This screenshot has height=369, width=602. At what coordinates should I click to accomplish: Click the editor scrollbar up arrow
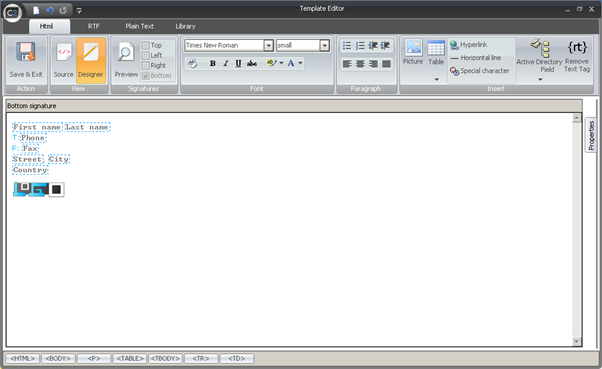pos(576,118)
